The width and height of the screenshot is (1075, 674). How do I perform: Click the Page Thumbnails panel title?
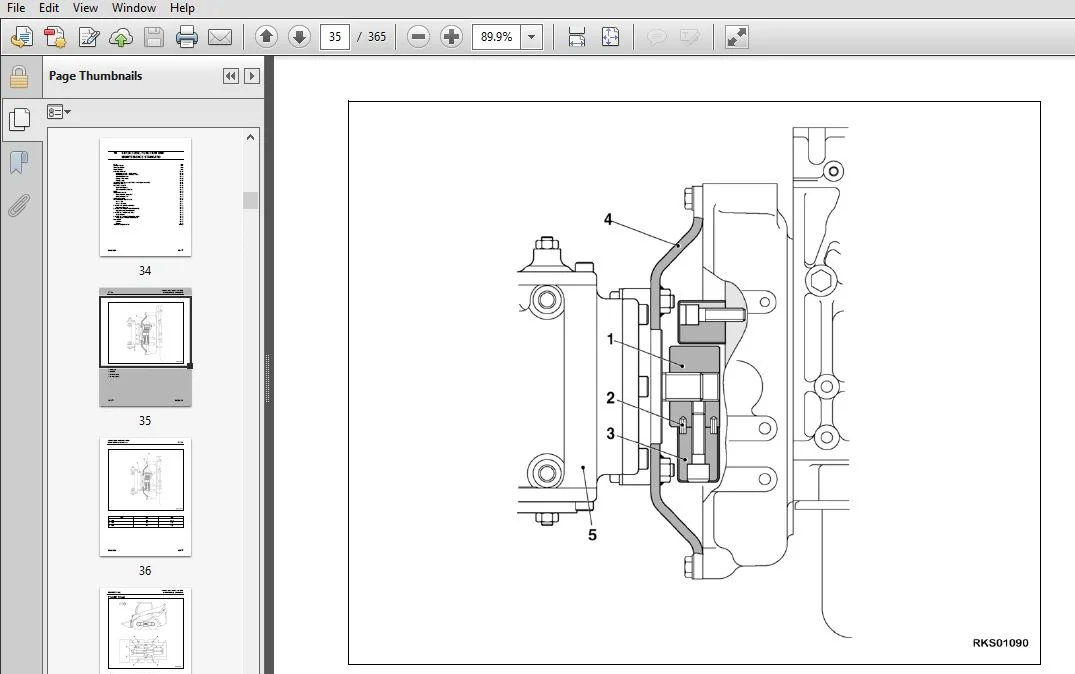coord(95,76)
